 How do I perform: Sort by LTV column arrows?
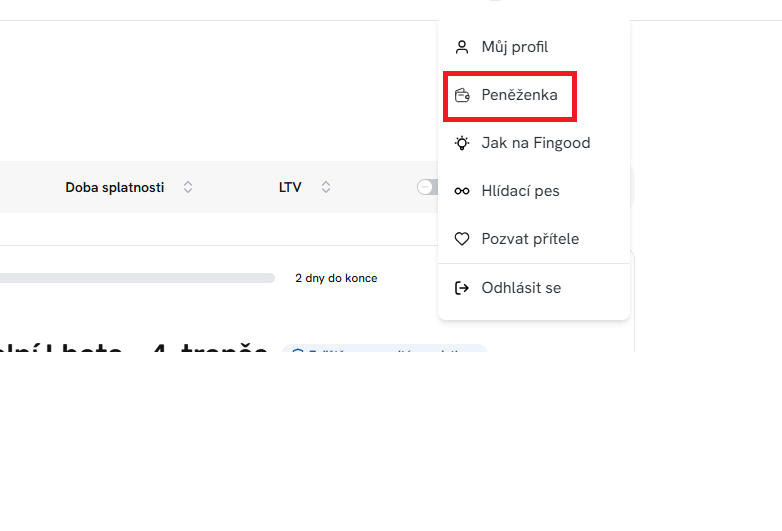(326, 187)
